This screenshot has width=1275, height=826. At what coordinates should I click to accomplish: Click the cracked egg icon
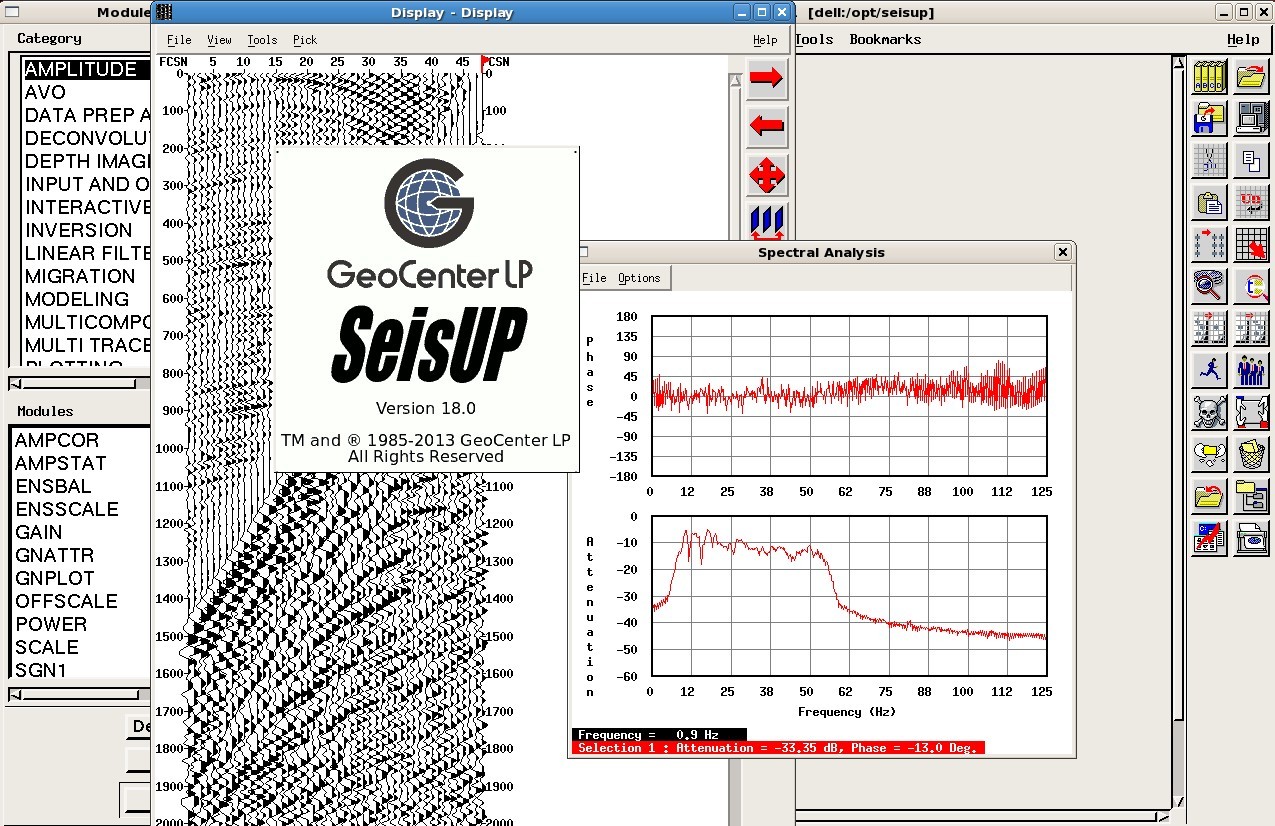pyautogui.click(x=1210, y=455)
